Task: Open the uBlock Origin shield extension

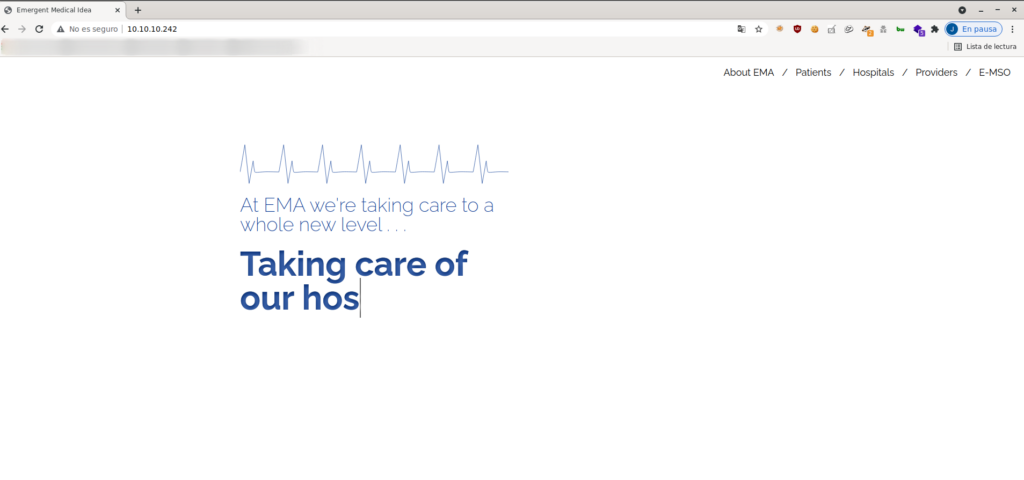Action: pos(797,29)
